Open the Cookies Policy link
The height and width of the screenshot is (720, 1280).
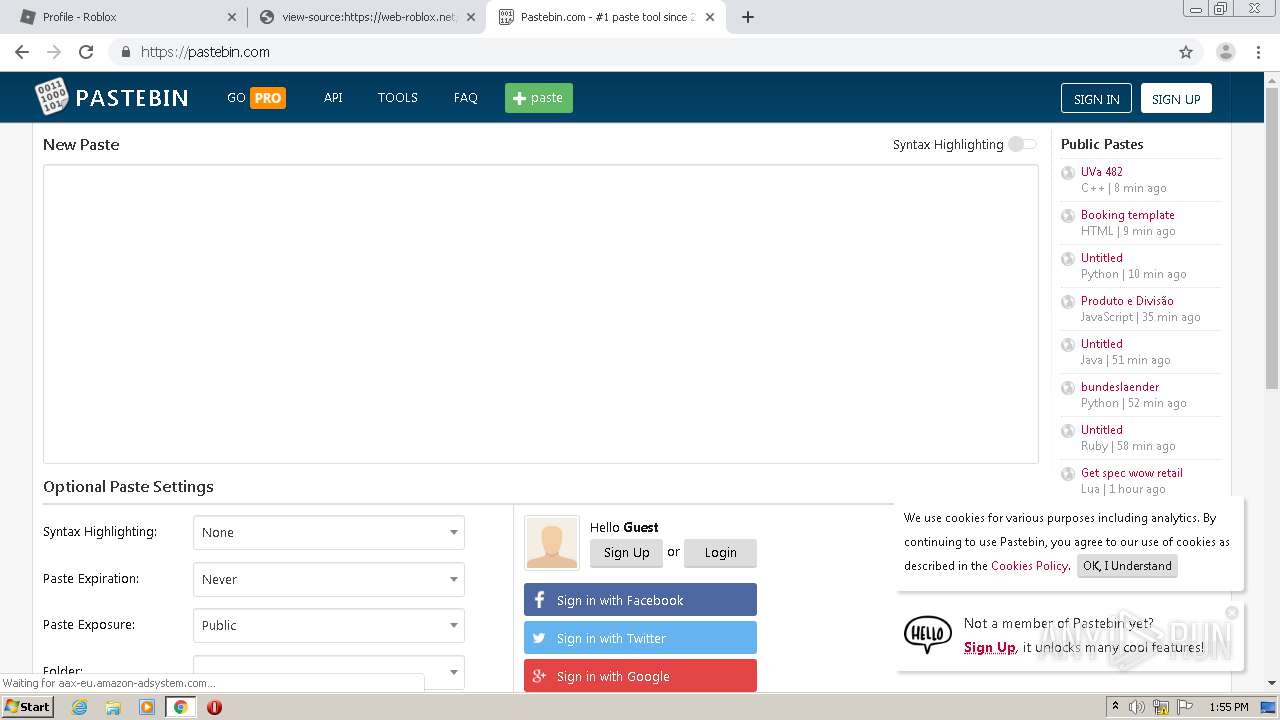1029,566
